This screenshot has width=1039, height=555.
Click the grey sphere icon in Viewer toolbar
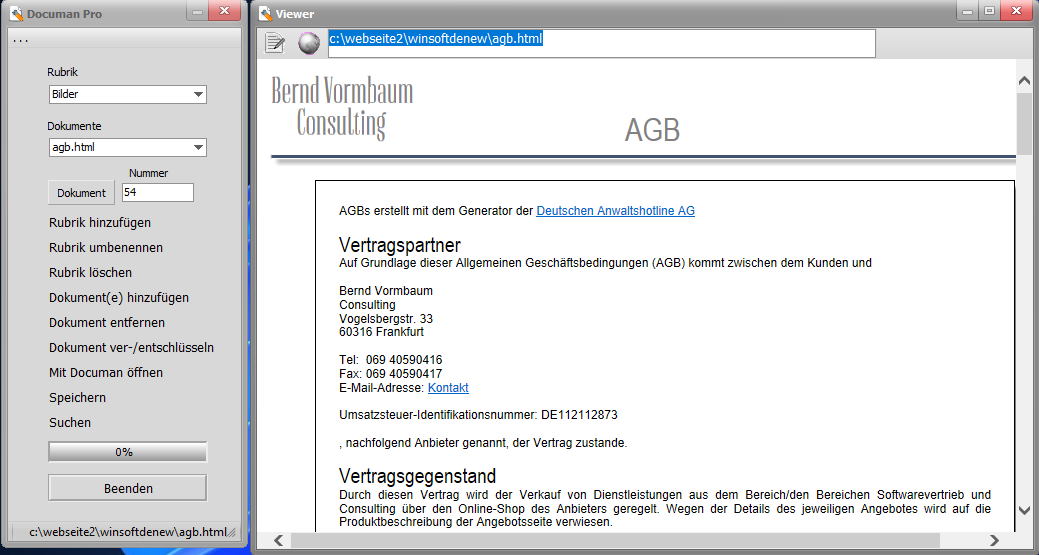coord(309,43)
